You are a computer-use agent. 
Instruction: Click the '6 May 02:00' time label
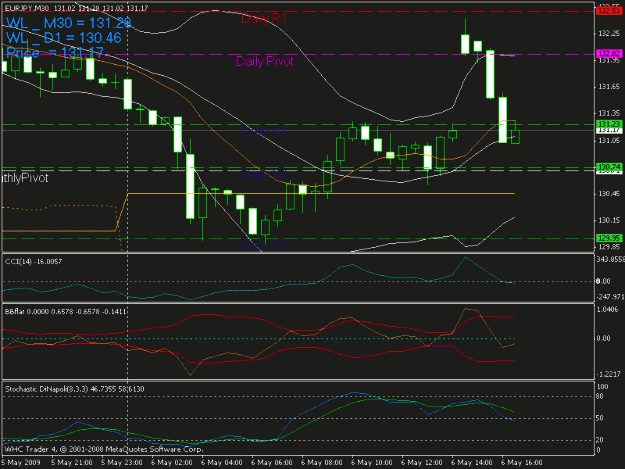(172, 463)
